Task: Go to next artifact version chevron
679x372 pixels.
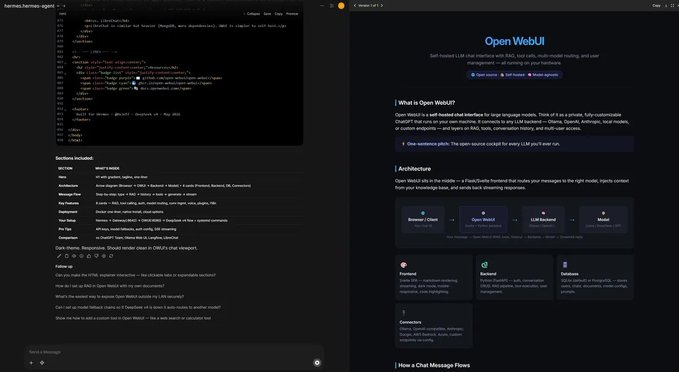Action: (382, 6)
